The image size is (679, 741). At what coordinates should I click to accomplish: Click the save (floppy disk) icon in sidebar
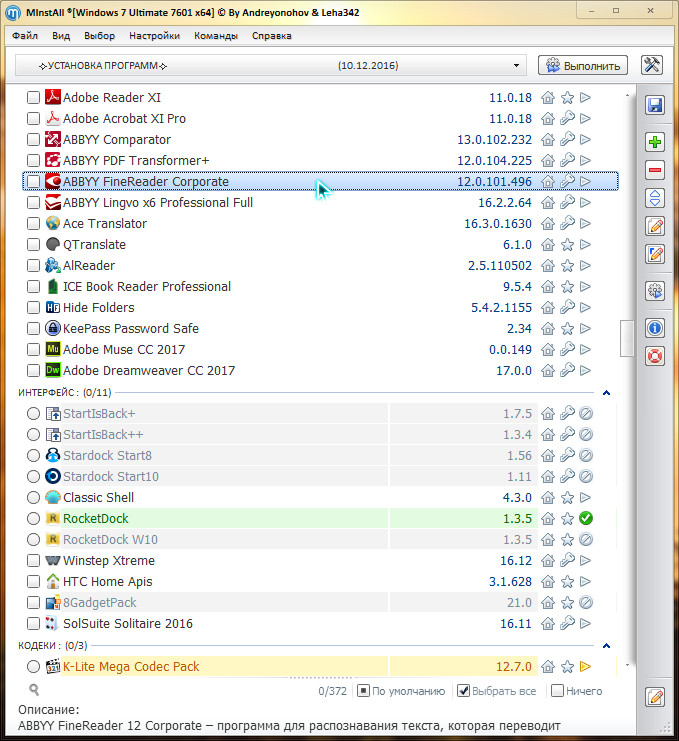point(655,105)
